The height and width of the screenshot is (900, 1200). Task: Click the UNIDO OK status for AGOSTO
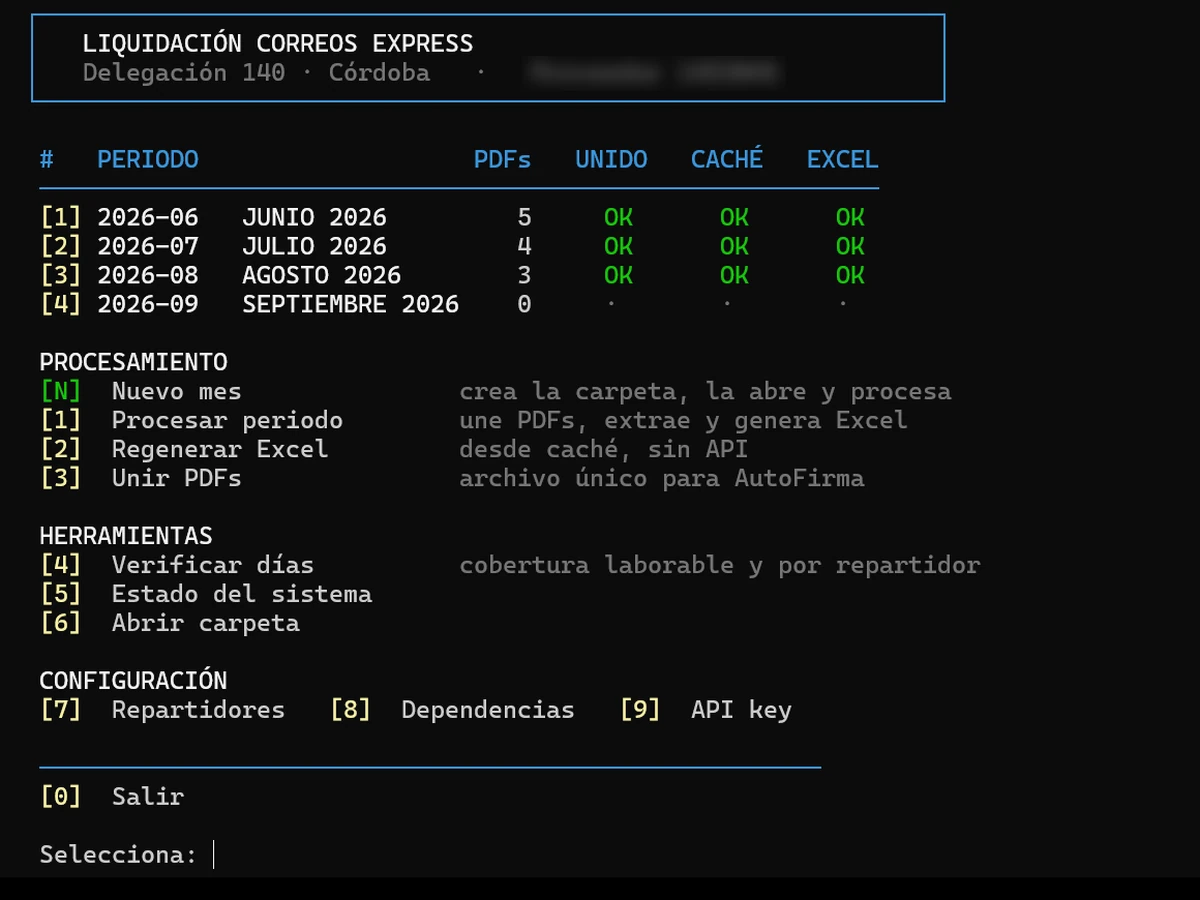point(618,275)
